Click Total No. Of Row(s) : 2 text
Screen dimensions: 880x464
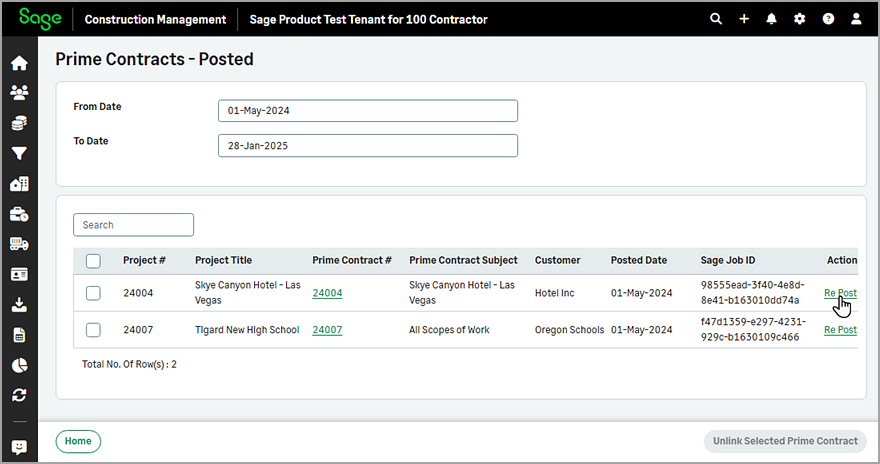coord(129,364)
